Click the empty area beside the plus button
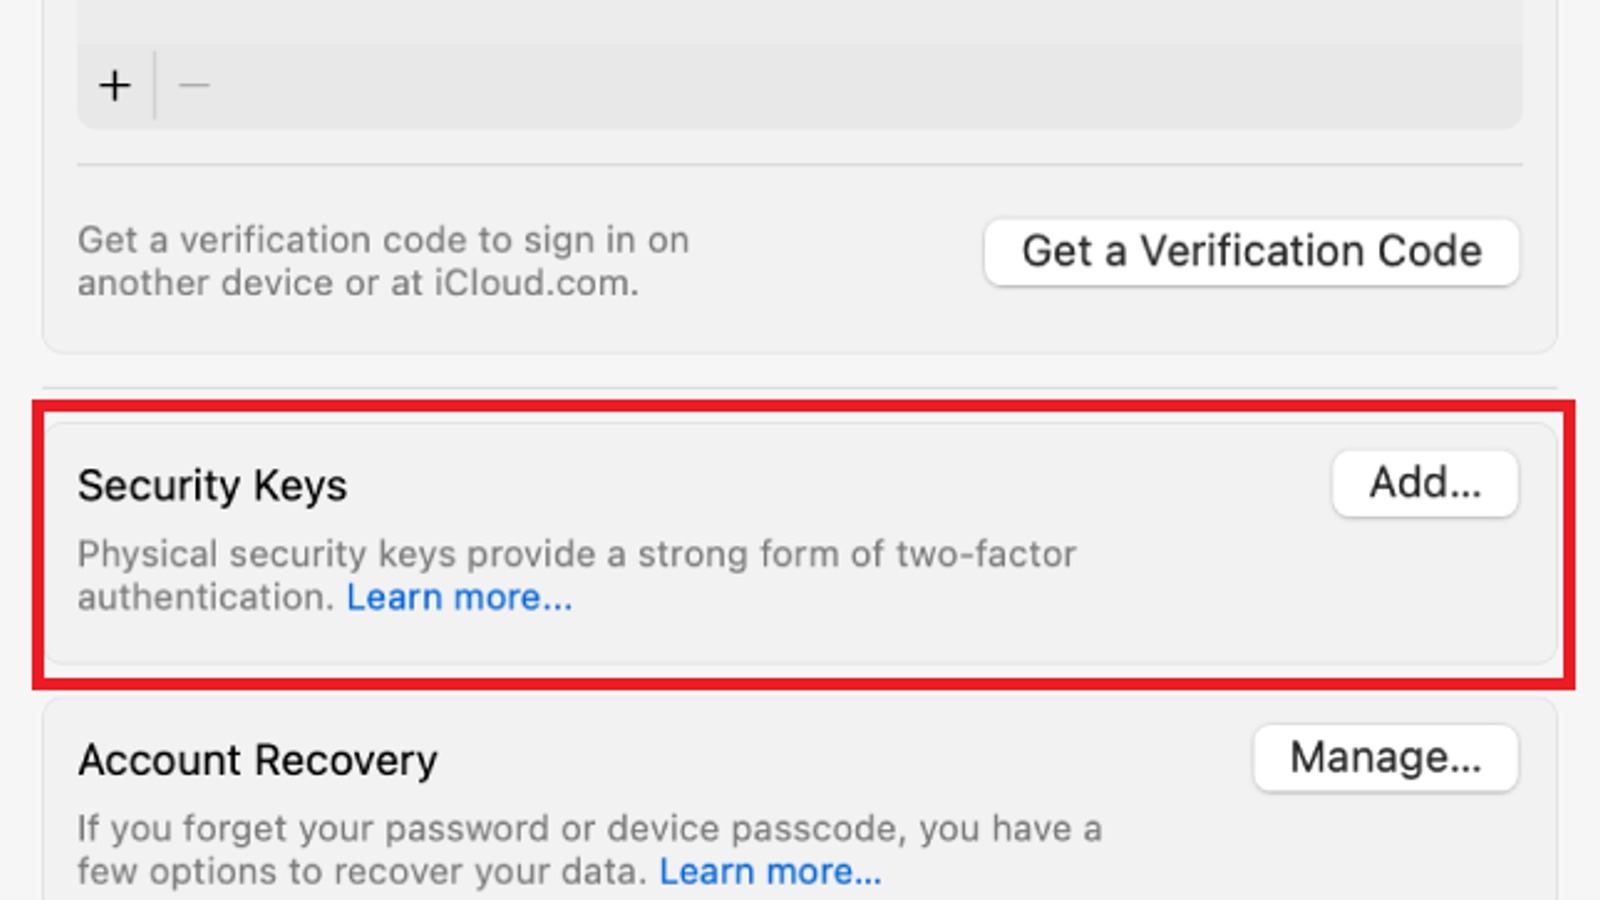 point(600,84)
